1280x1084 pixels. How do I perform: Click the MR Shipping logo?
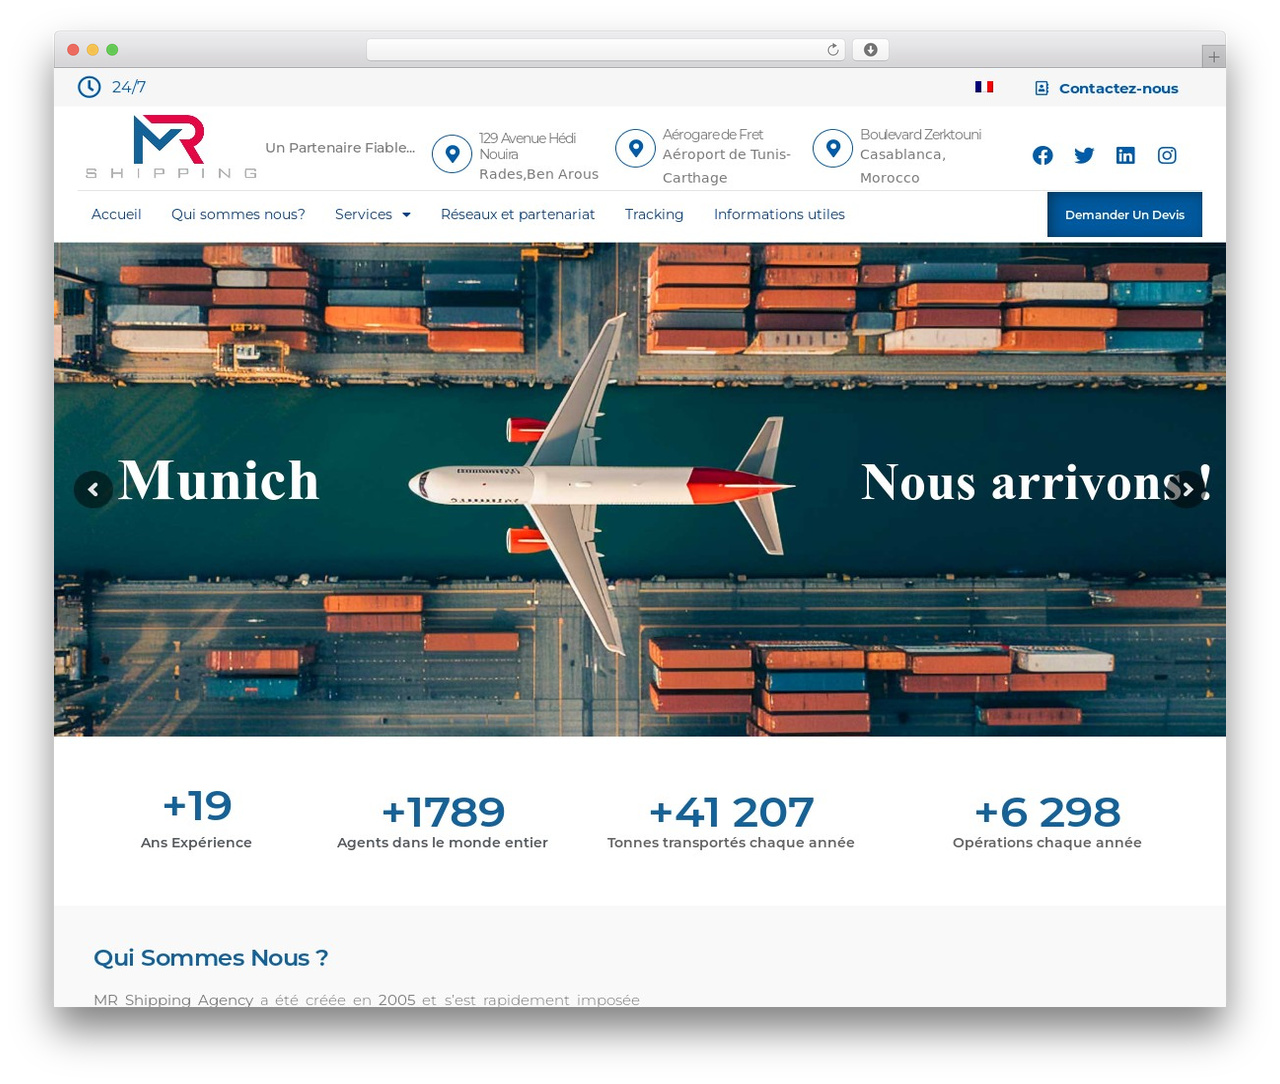pyautogui.click(x=171, y=147)
